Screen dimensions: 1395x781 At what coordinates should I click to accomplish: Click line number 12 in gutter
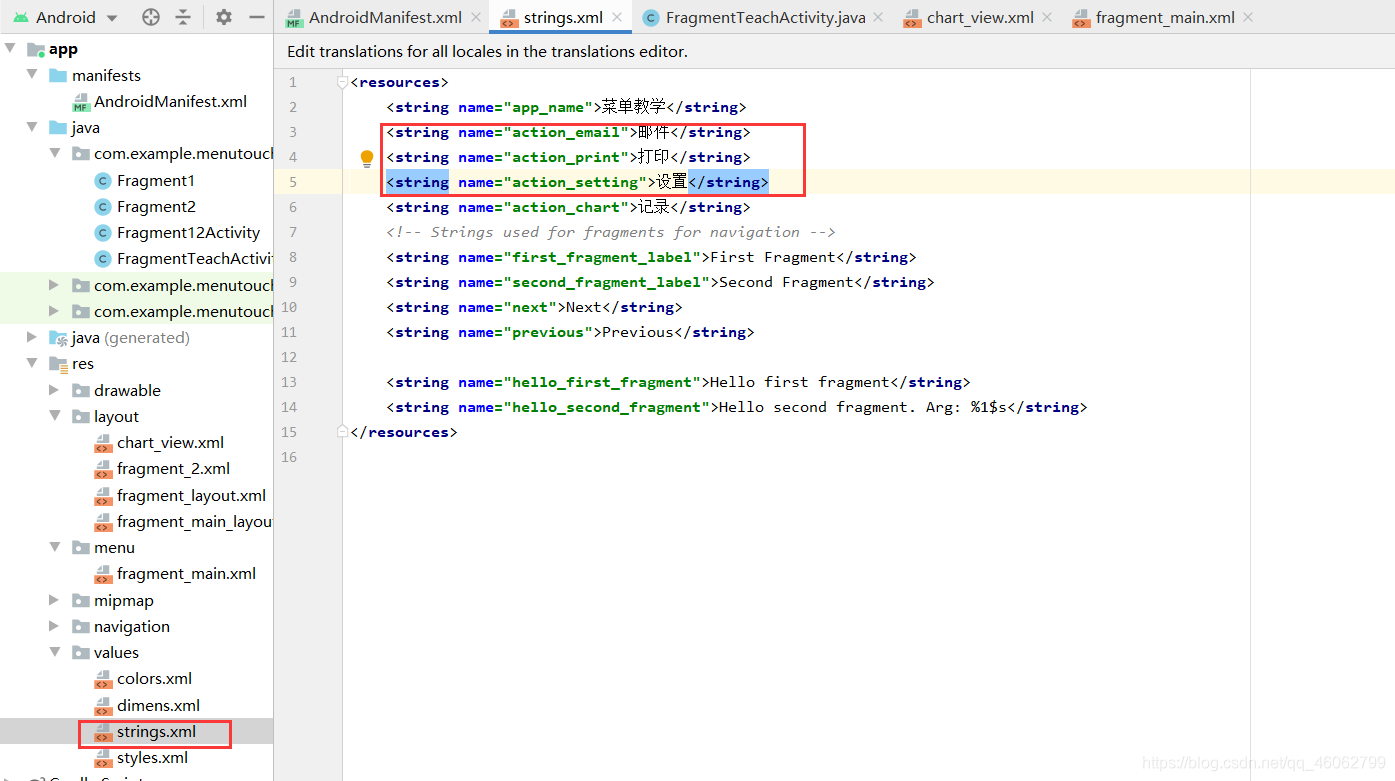click(x=289, y=357)
